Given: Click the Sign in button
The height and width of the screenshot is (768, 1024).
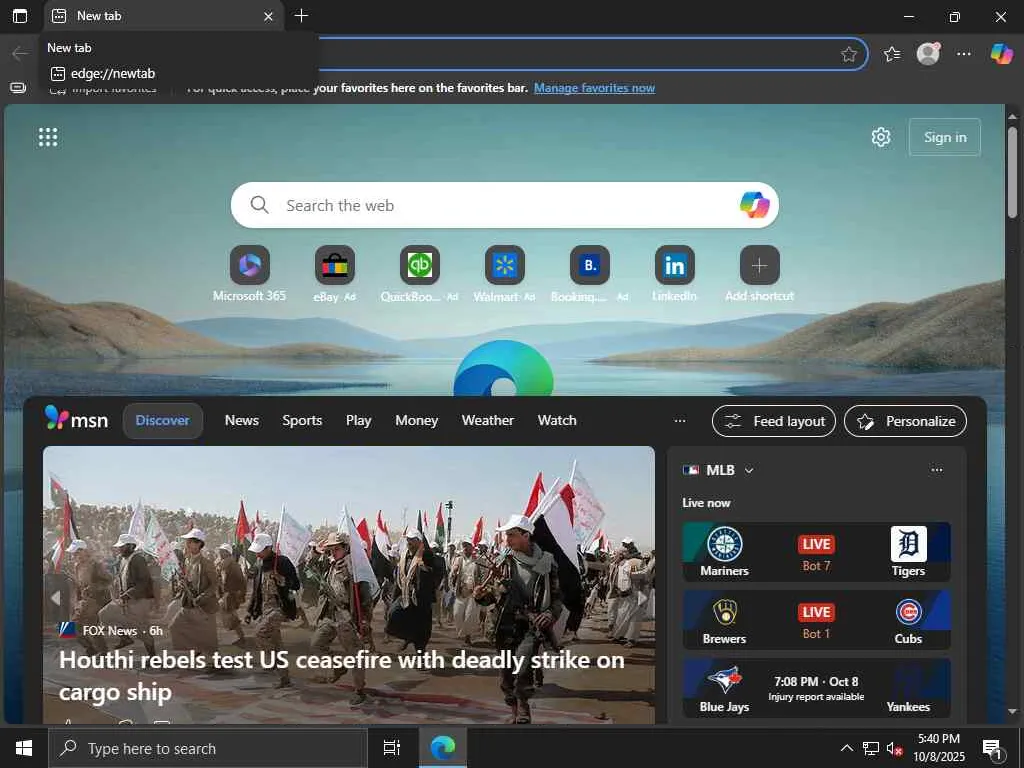Looking at the screenshot, I should [x=944, y=137].
